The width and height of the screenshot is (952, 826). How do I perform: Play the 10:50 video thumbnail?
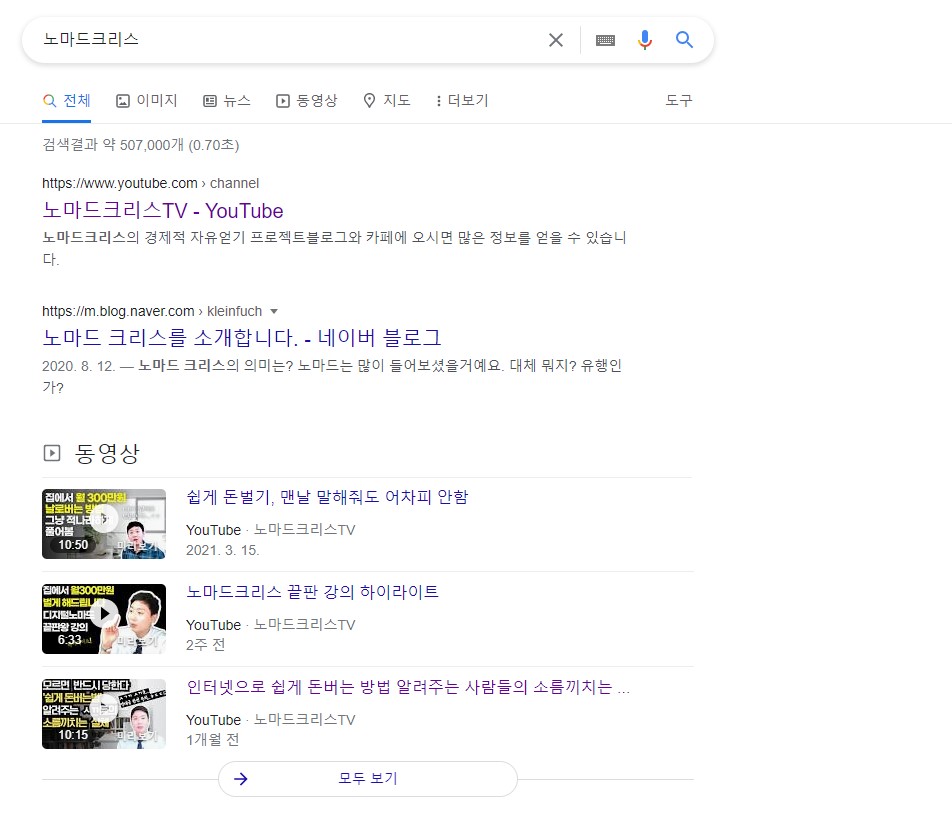pyautogui.click(x=104, y=524)
